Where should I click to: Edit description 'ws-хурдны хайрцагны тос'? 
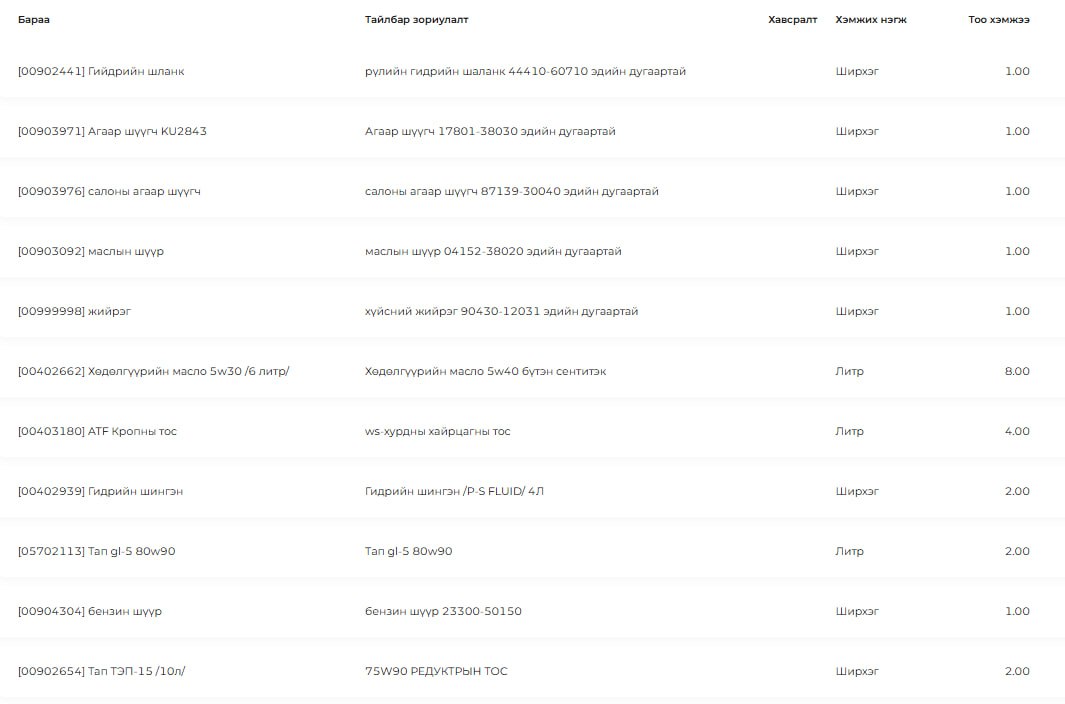point(437,432)
